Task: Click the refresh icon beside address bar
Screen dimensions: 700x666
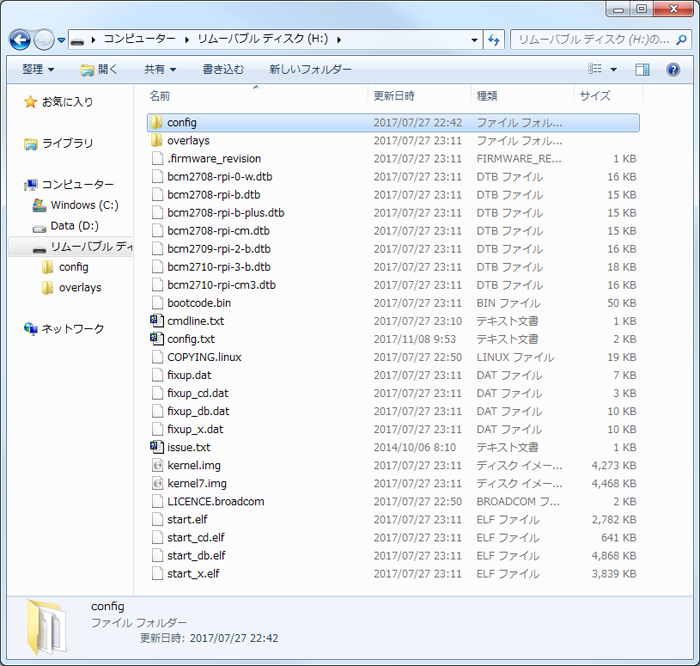Action: click(x=494, y=40)
